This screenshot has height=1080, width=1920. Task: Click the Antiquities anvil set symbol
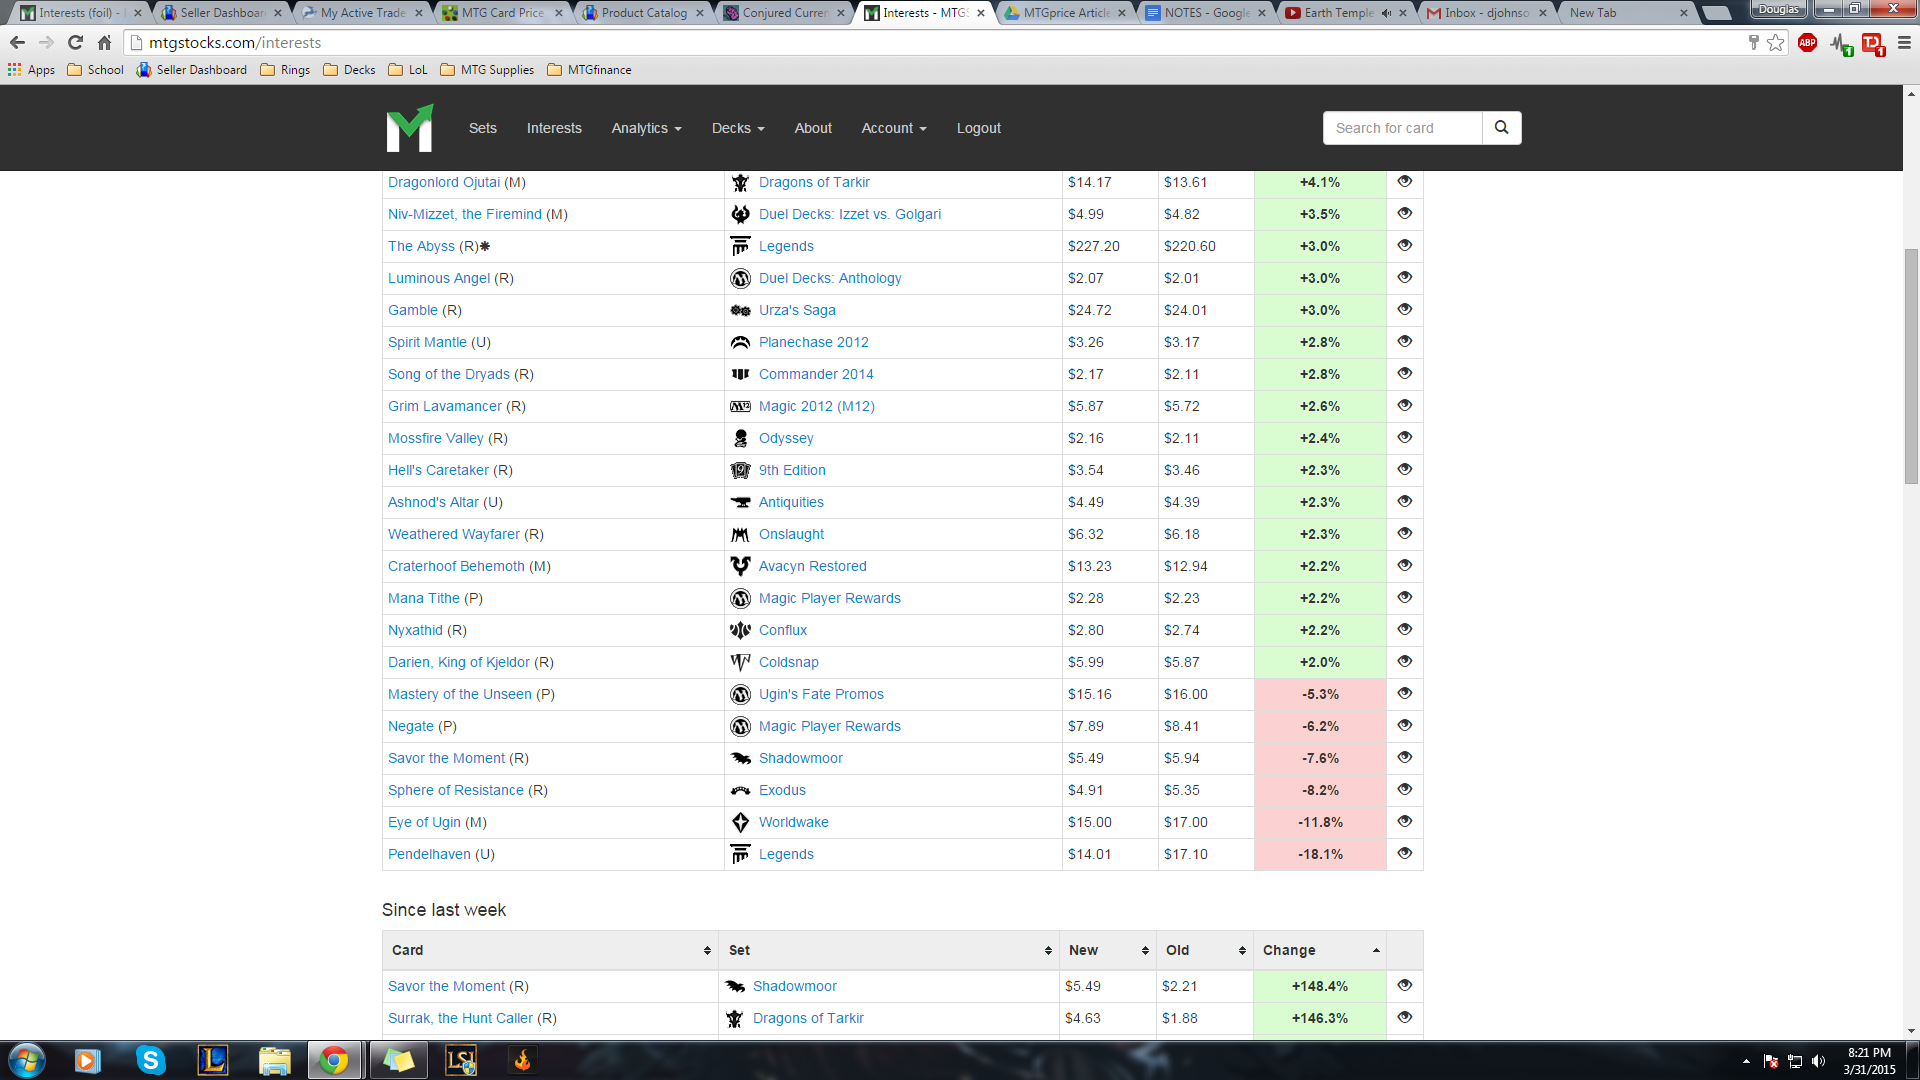click(x=740, y=502)
